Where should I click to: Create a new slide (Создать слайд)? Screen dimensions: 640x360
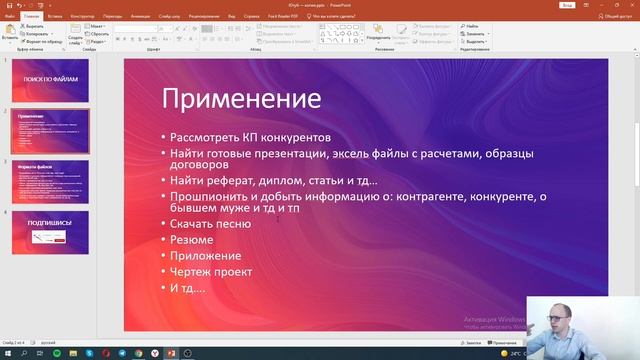pos(75,34)
